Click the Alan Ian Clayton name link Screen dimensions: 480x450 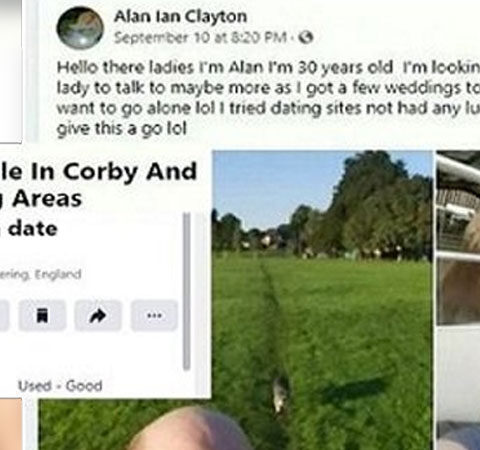point(180,16)
